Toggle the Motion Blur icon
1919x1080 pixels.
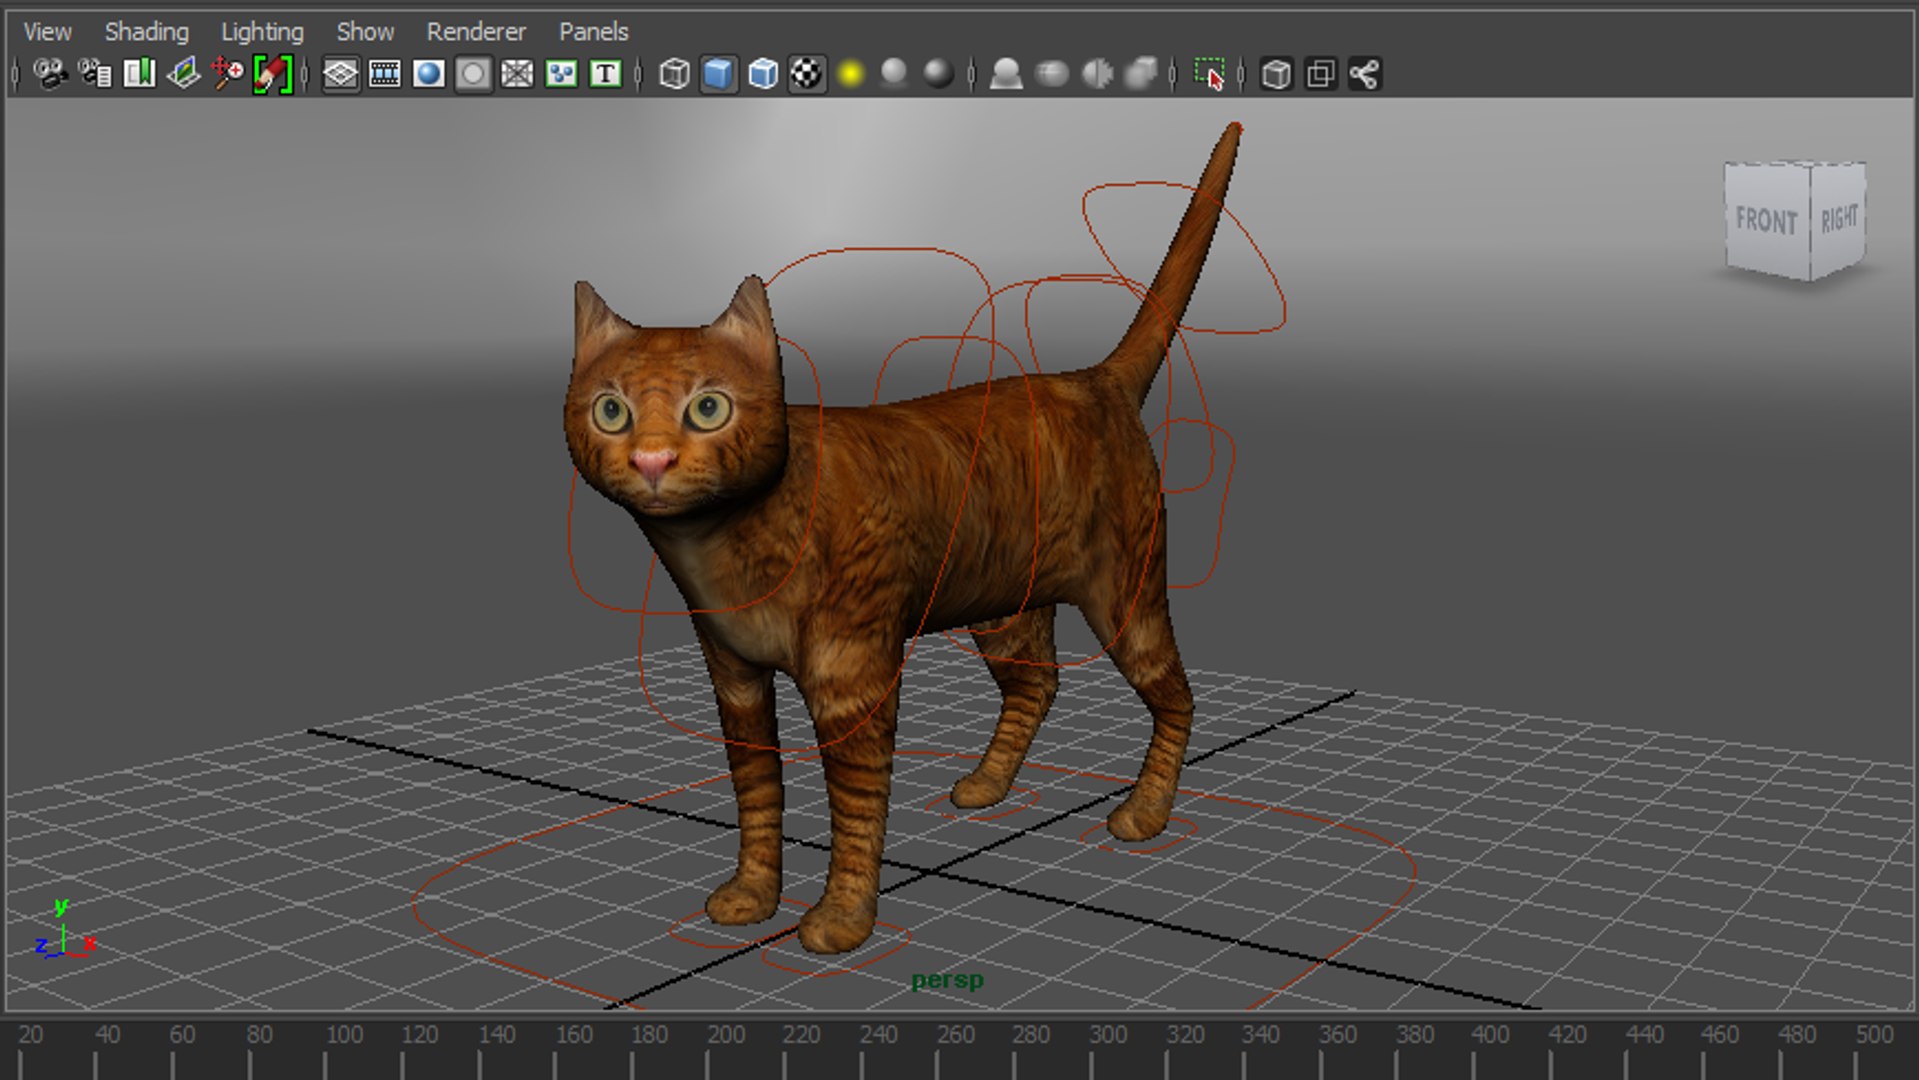coord(1052,74)
